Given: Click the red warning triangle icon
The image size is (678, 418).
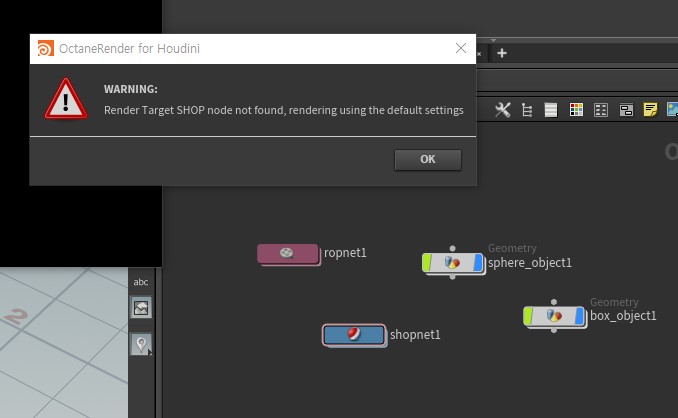Looking at the screenshot, I should point(66,99).
